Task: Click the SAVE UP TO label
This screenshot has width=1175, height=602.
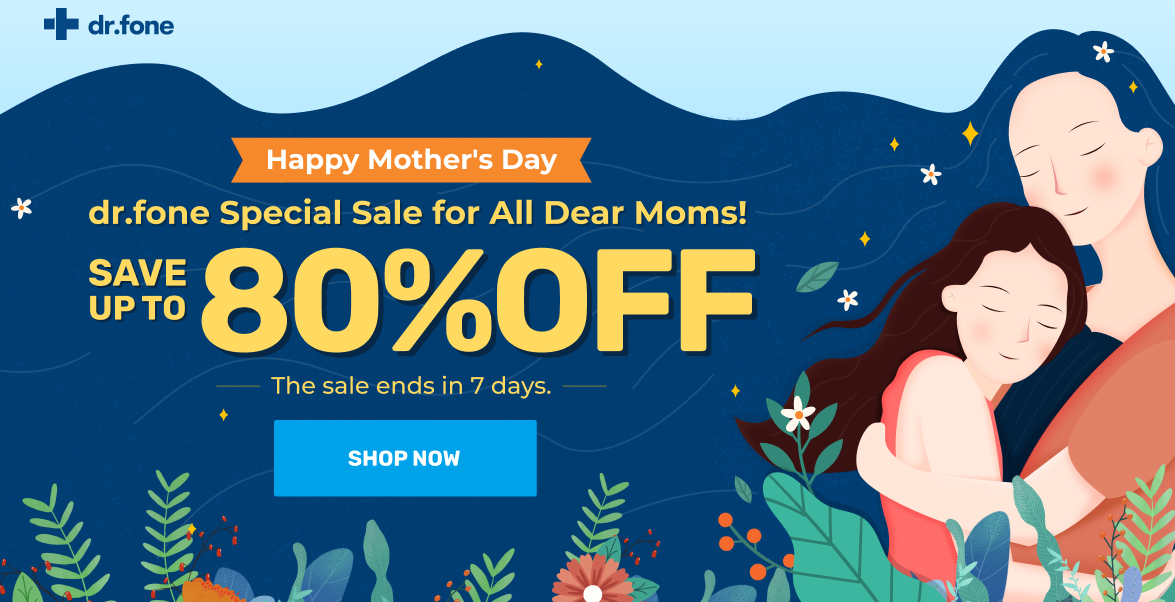Action: [x=138, y=290]
